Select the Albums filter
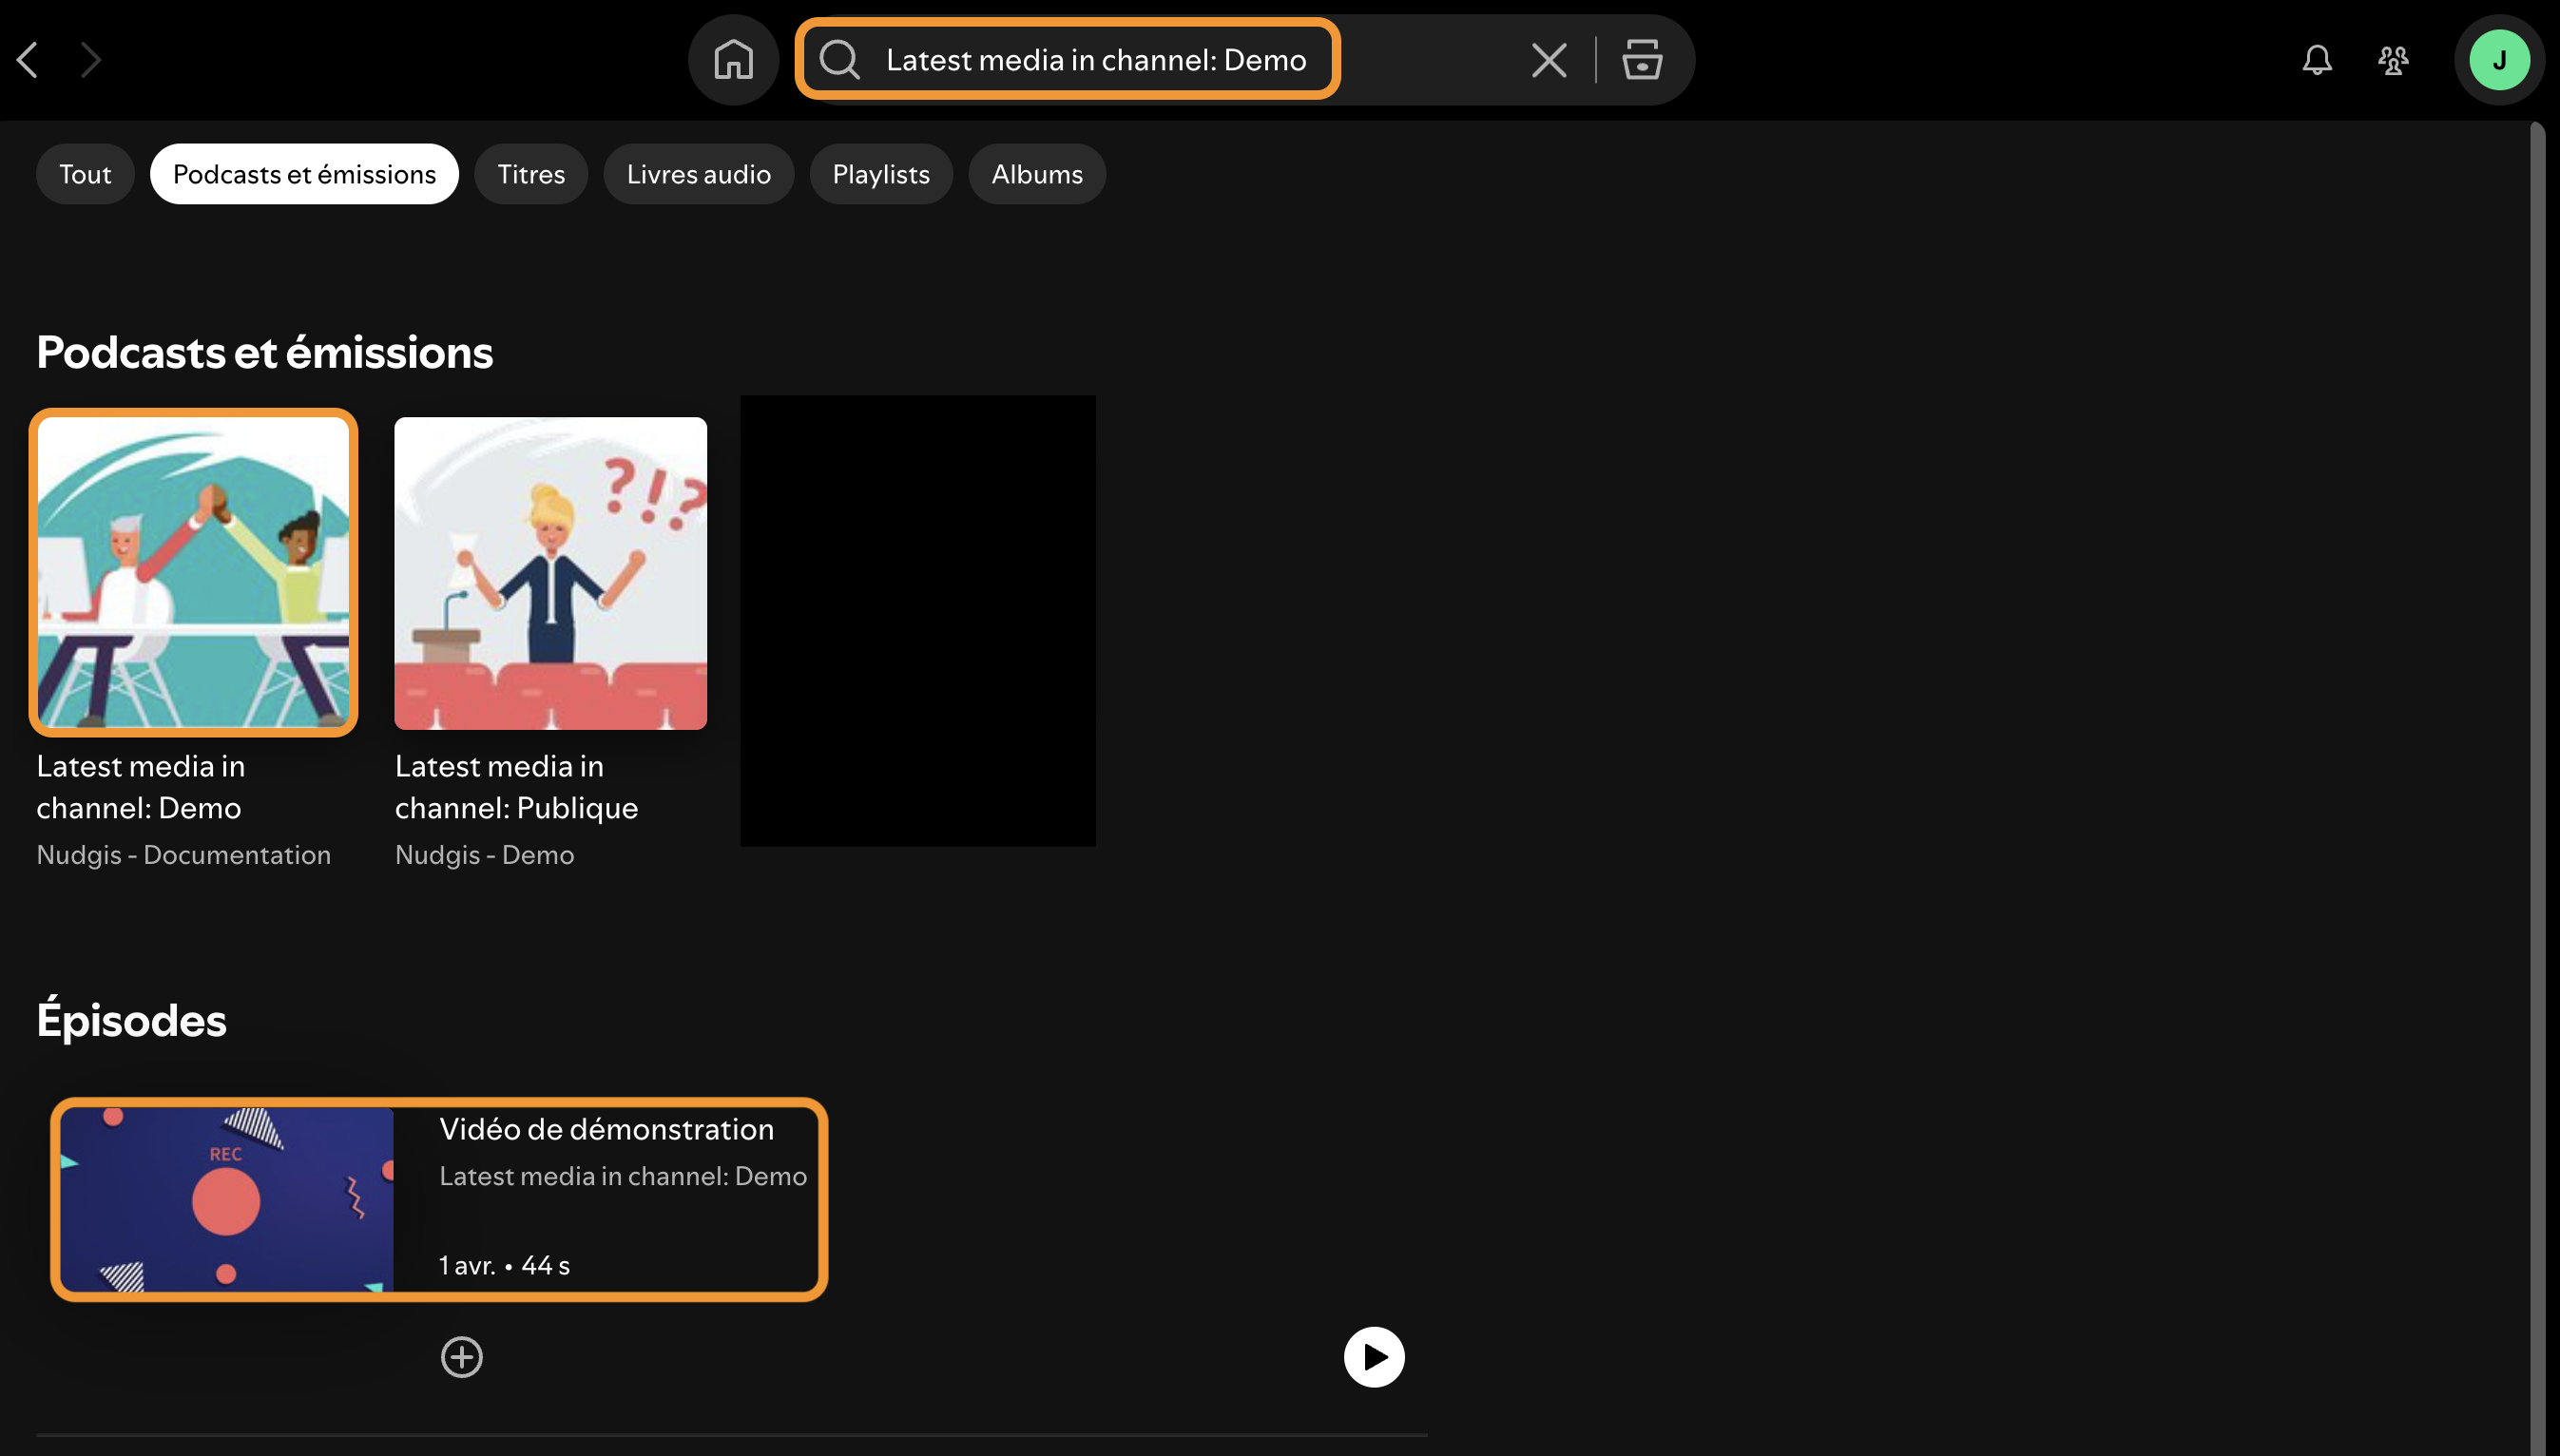2560x1456 pixels. pyautogui.click(x=1037, y=174)
